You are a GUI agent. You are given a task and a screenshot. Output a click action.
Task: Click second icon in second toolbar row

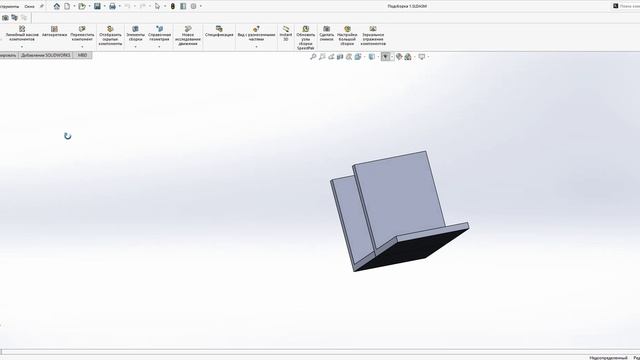[15, 18]
